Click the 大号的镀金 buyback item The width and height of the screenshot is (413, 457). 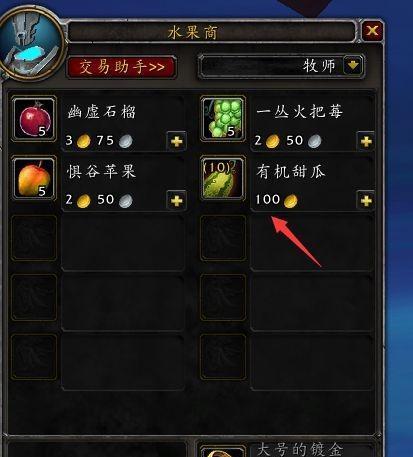pos(299,449)
